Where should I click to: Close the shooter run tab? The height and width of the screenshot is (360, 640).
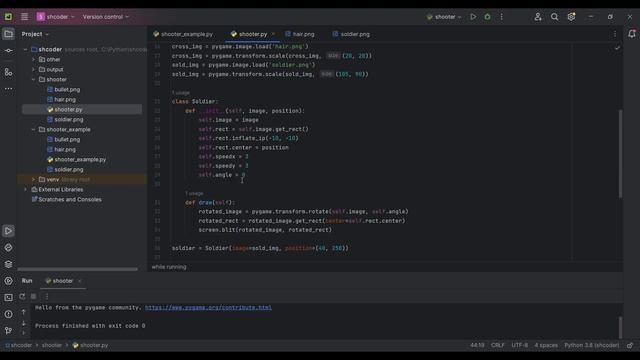(80, 281)
